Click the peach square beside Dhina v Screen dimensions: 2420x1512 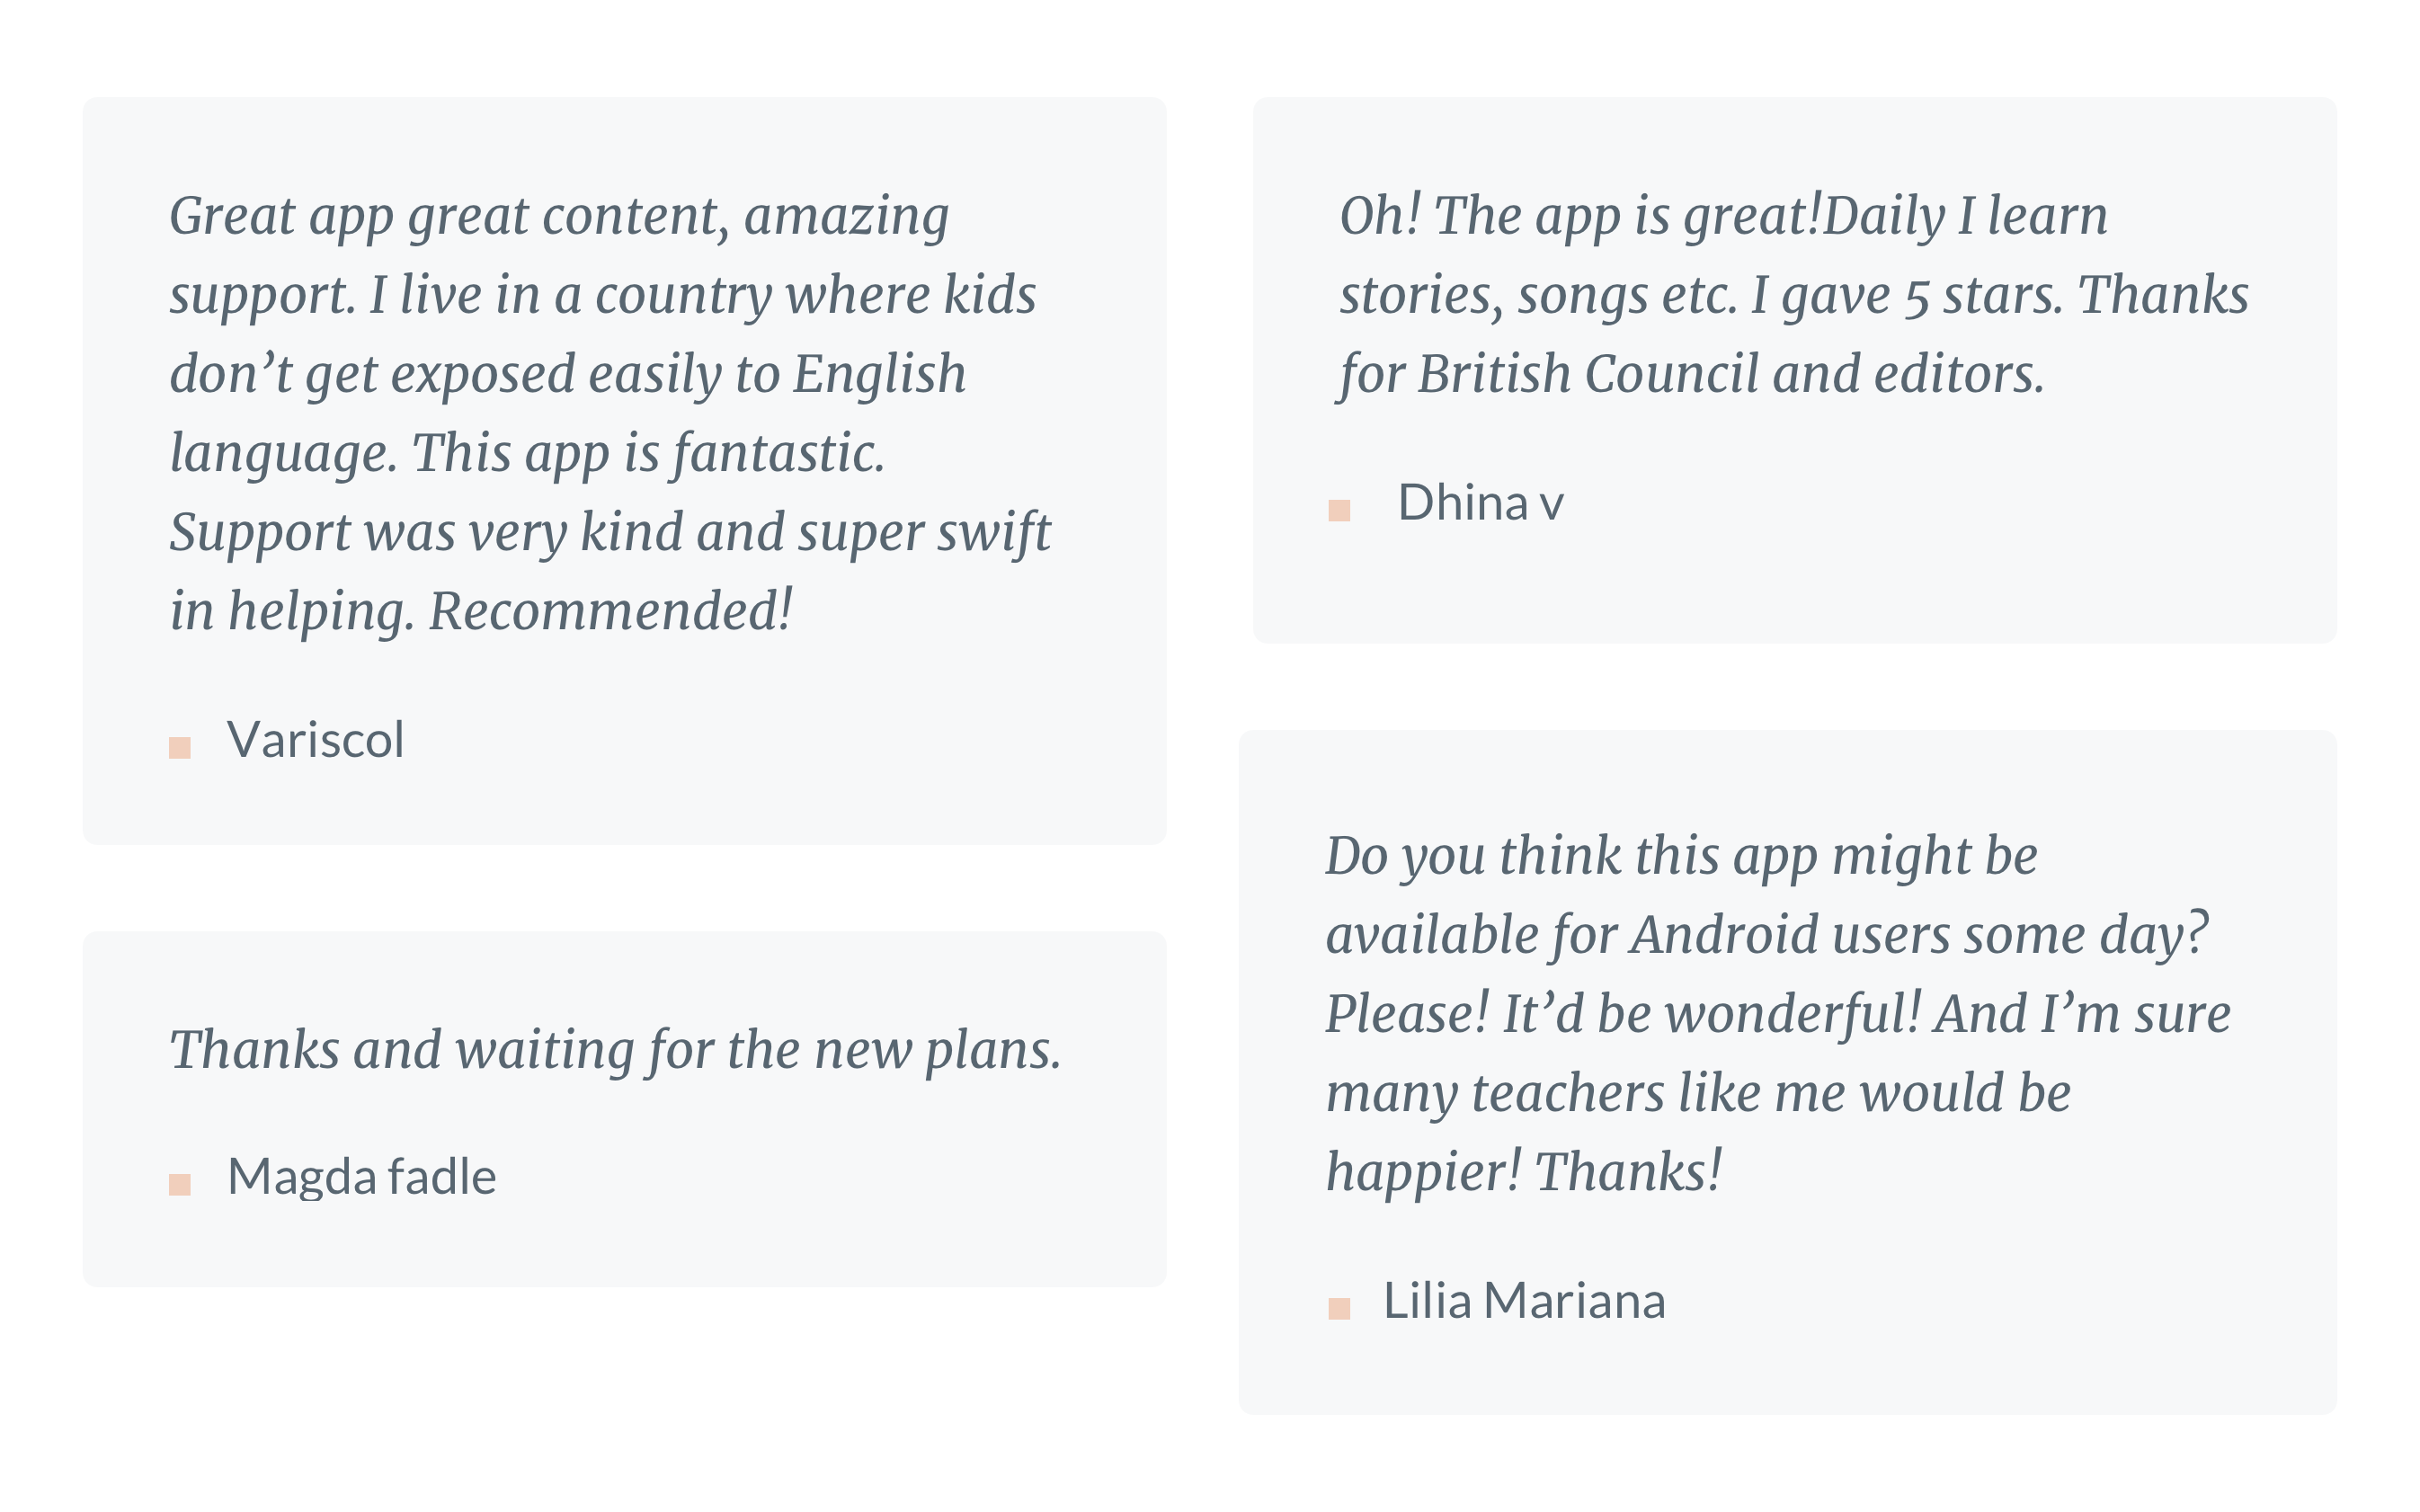point(1339,510)
